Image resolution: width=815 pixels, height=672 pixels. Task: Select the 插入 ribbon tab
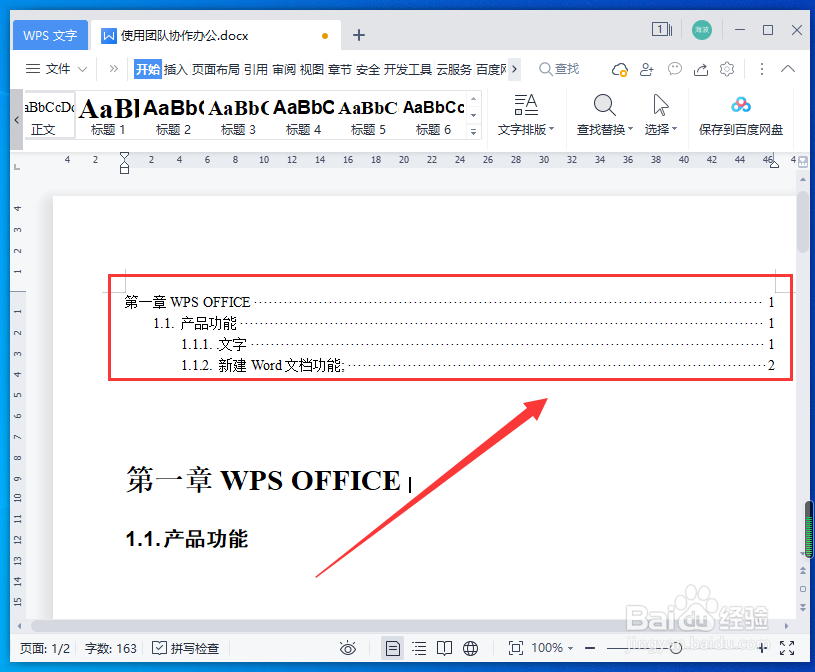coord(176,69)
